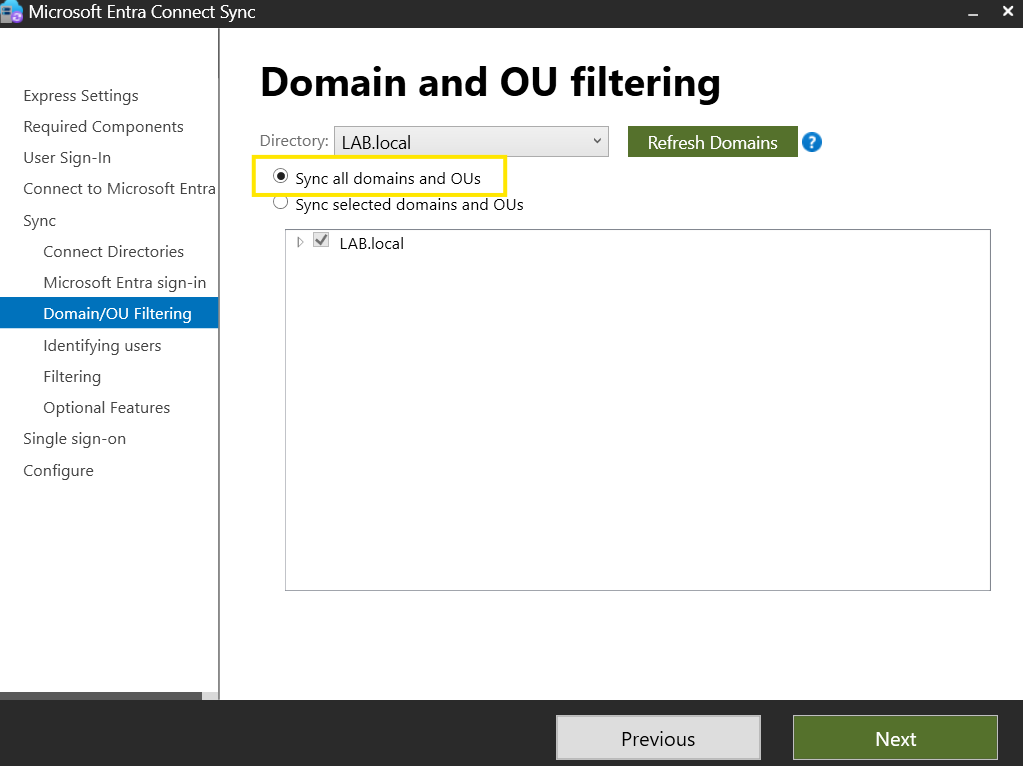The image size is (1023, 766).
Task: Open the User Sign-In step
Action: pyautogui.click(x=67, y=158)
